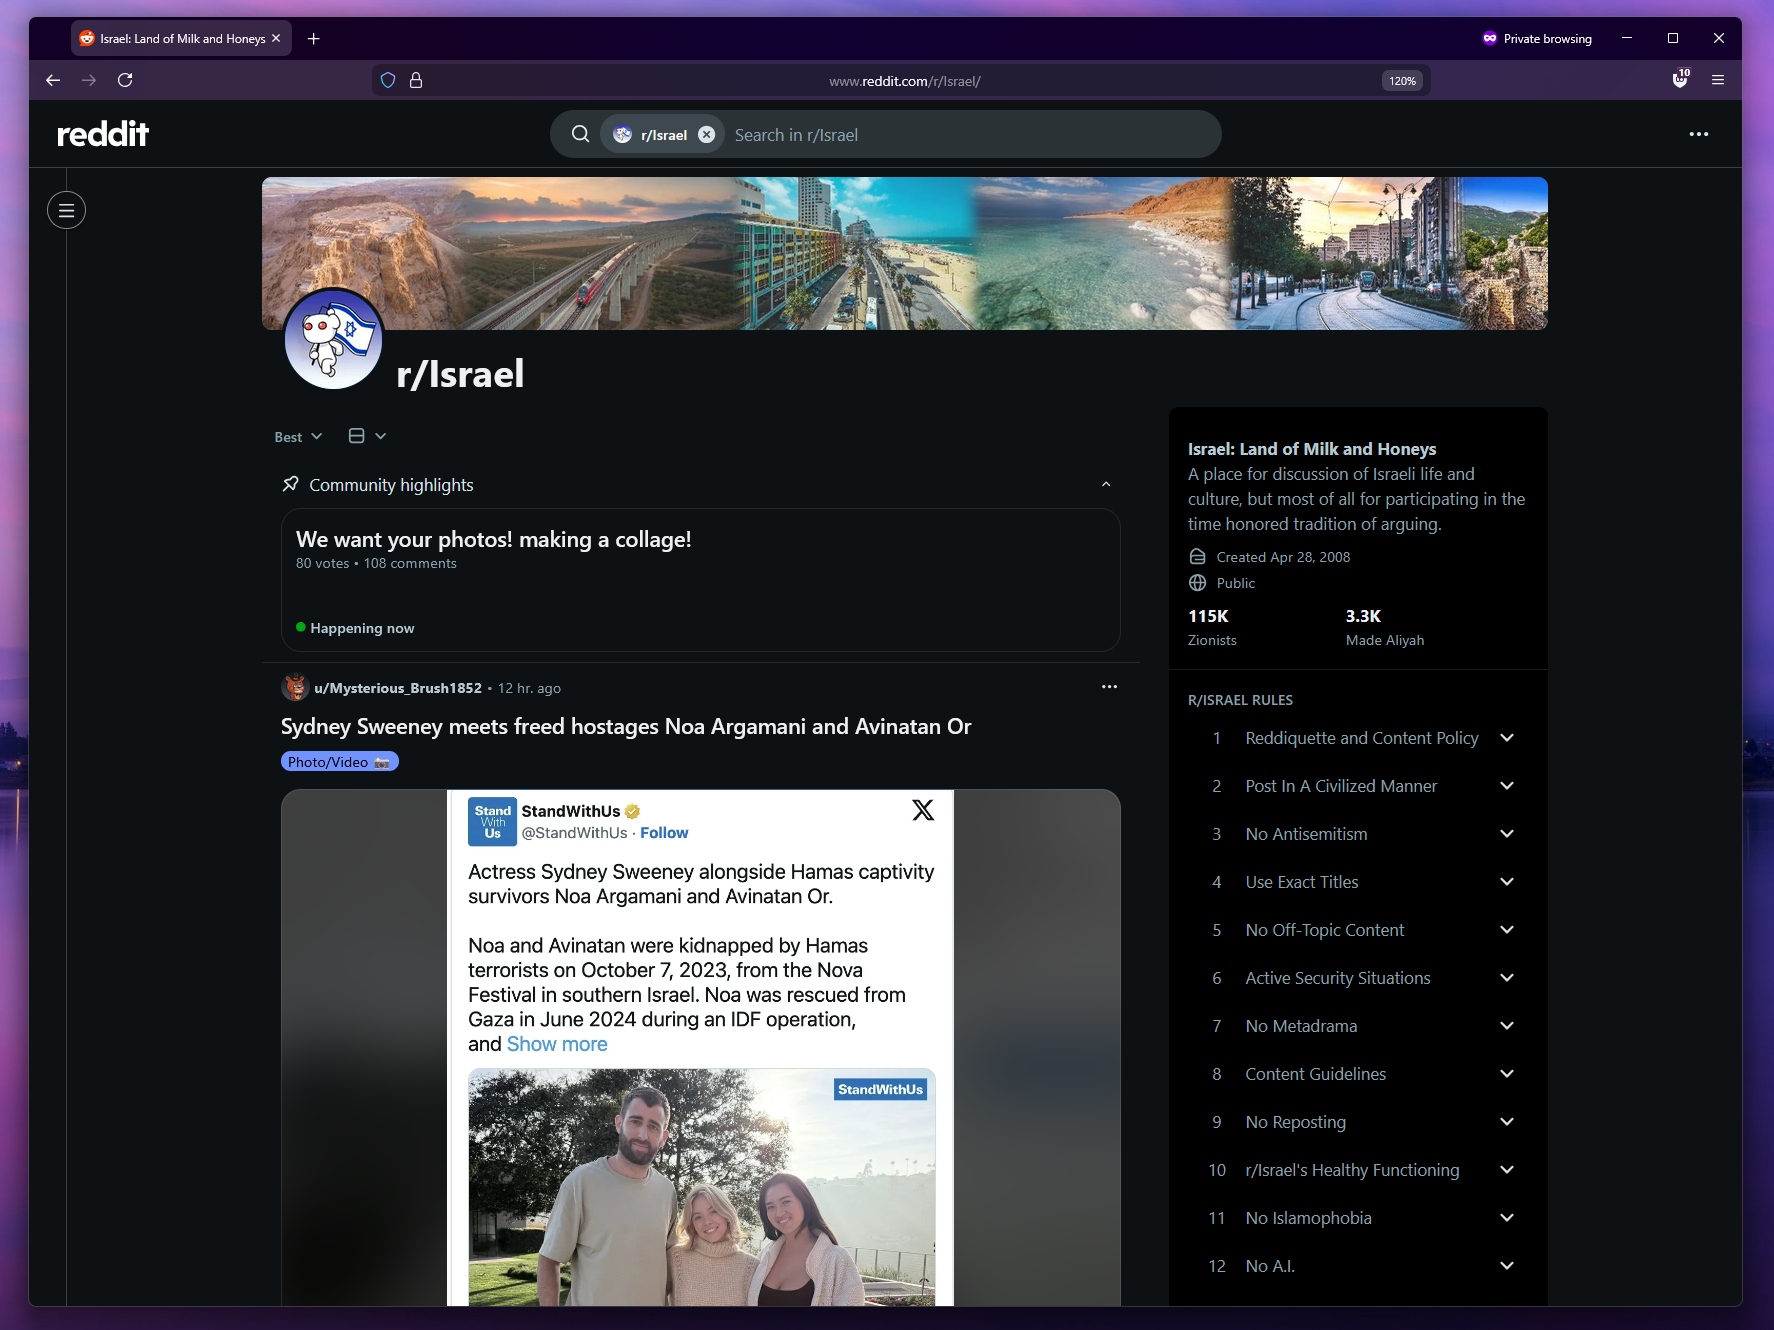Open u/Mysterious_Brush1852 avatar
1774x1330 pixels.
point(295,688)
